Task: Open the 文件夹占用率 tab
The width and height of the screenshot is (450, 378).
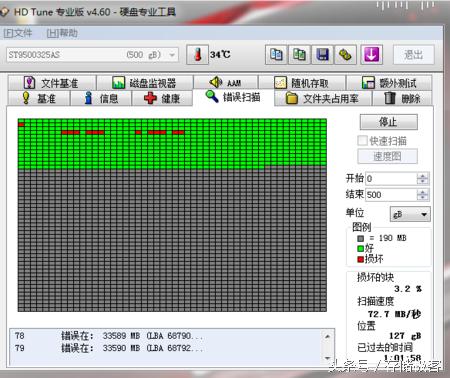Action: tap(323, 98)
